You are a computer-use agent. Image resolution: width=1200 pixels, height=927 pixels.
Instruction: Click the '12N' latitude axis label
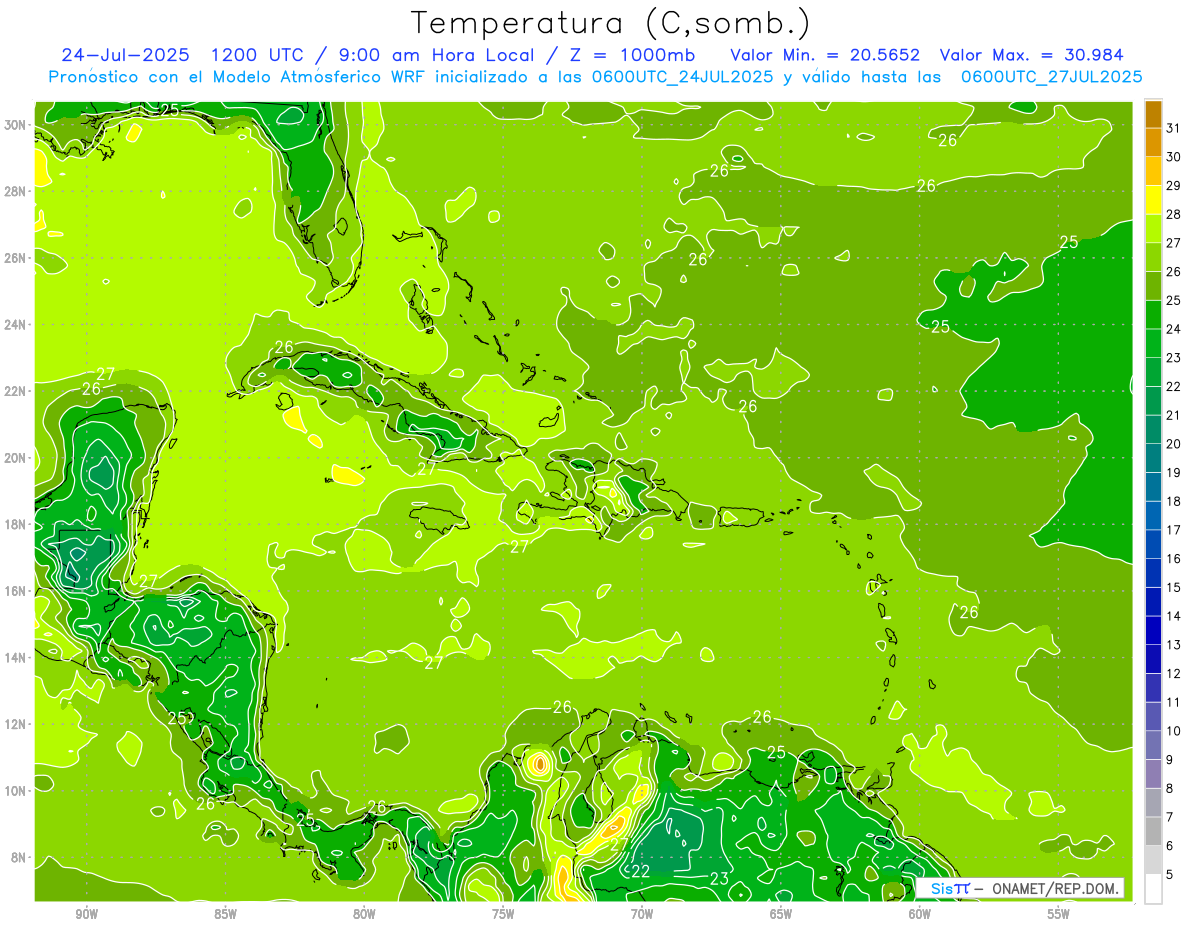pos(16,724)
